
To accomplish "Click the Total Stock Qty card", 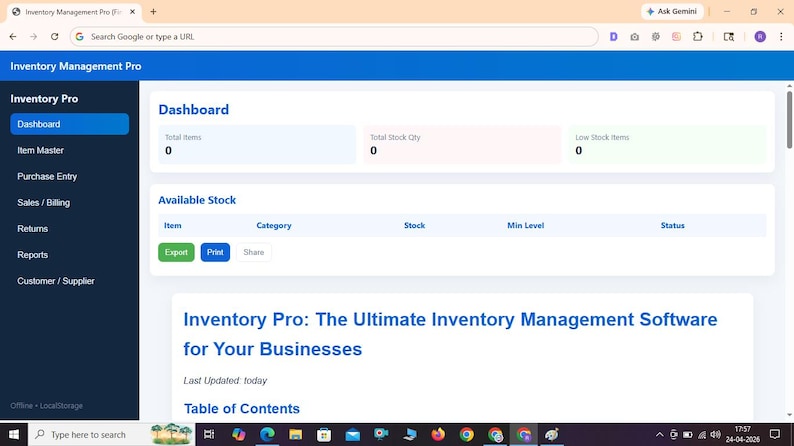I will click(x=462, y=144).
